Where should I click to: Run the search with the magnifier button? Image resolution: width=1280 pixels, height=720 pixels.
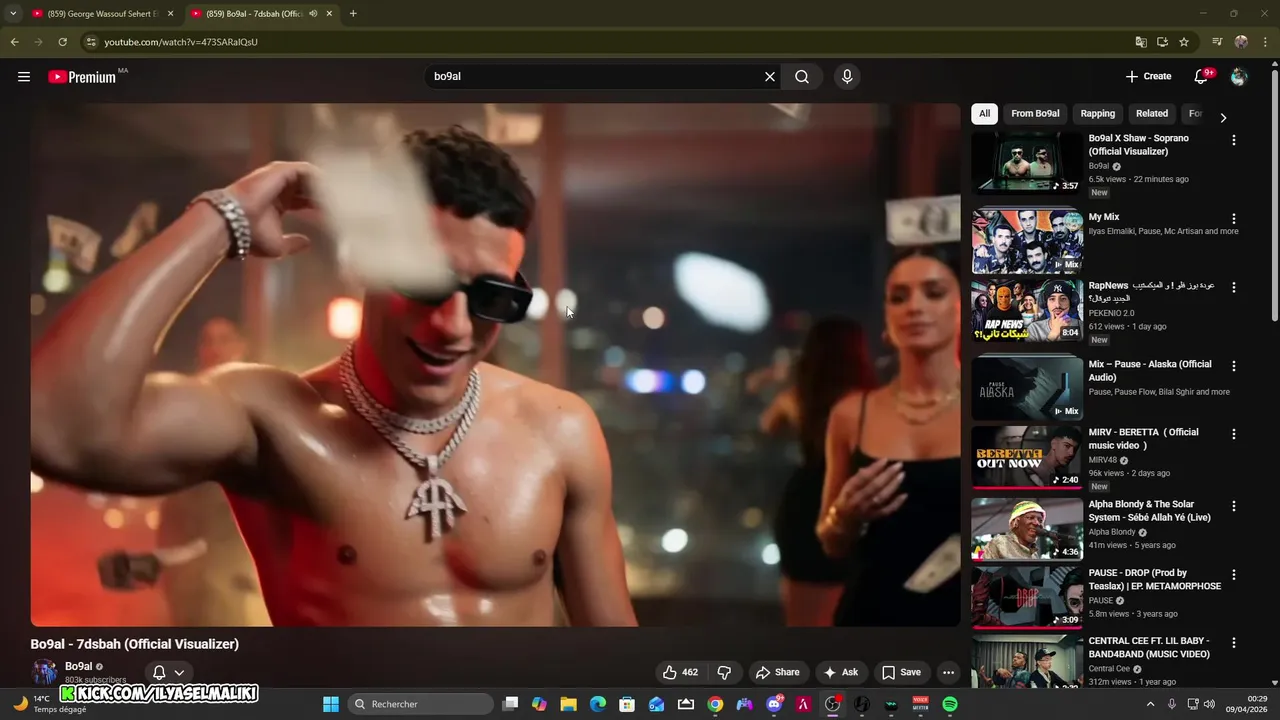(x=802, y=76)
